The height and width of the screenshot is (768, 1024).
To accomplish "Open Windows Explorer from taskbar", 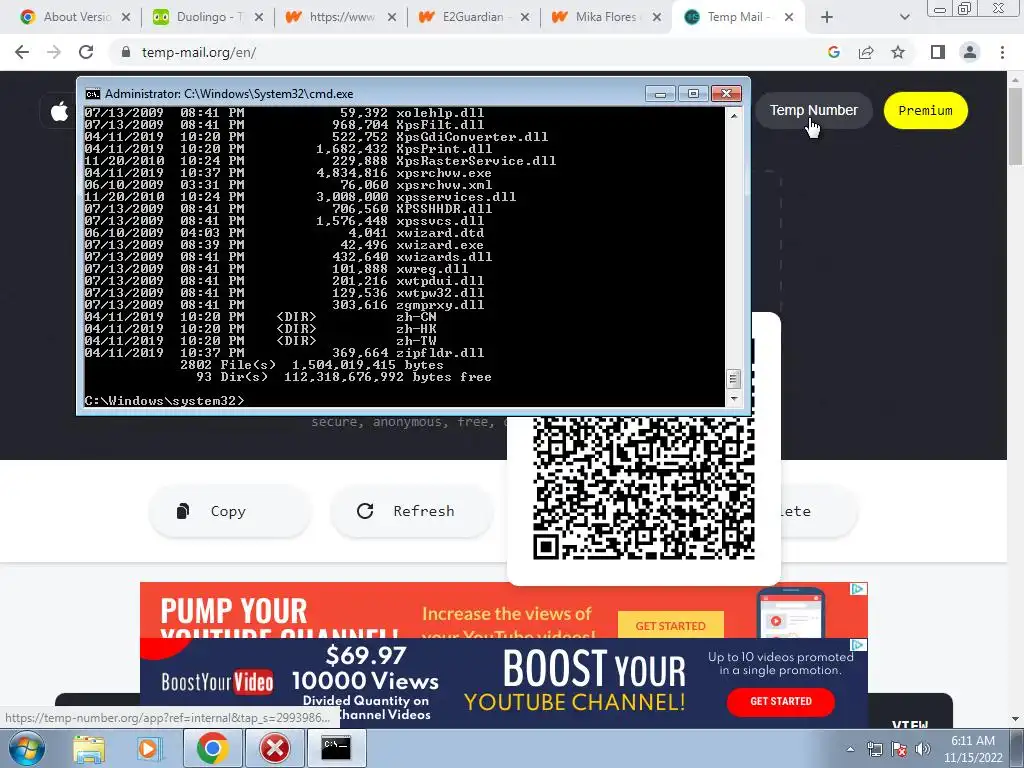I will 89,748.
